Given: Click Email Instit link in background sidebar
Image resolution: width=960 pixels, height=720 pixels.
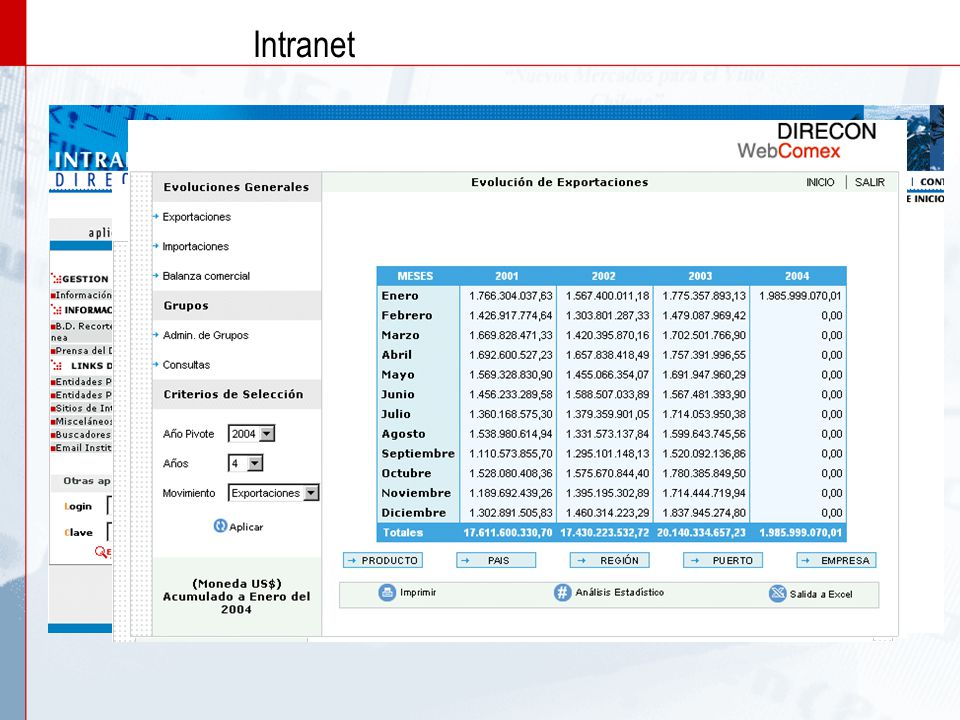Looking at the screenshot, I should coord(84,448).
